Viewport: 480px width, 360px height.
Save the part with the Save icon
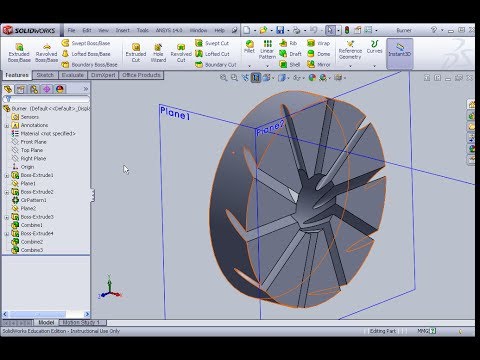point(280,30)
